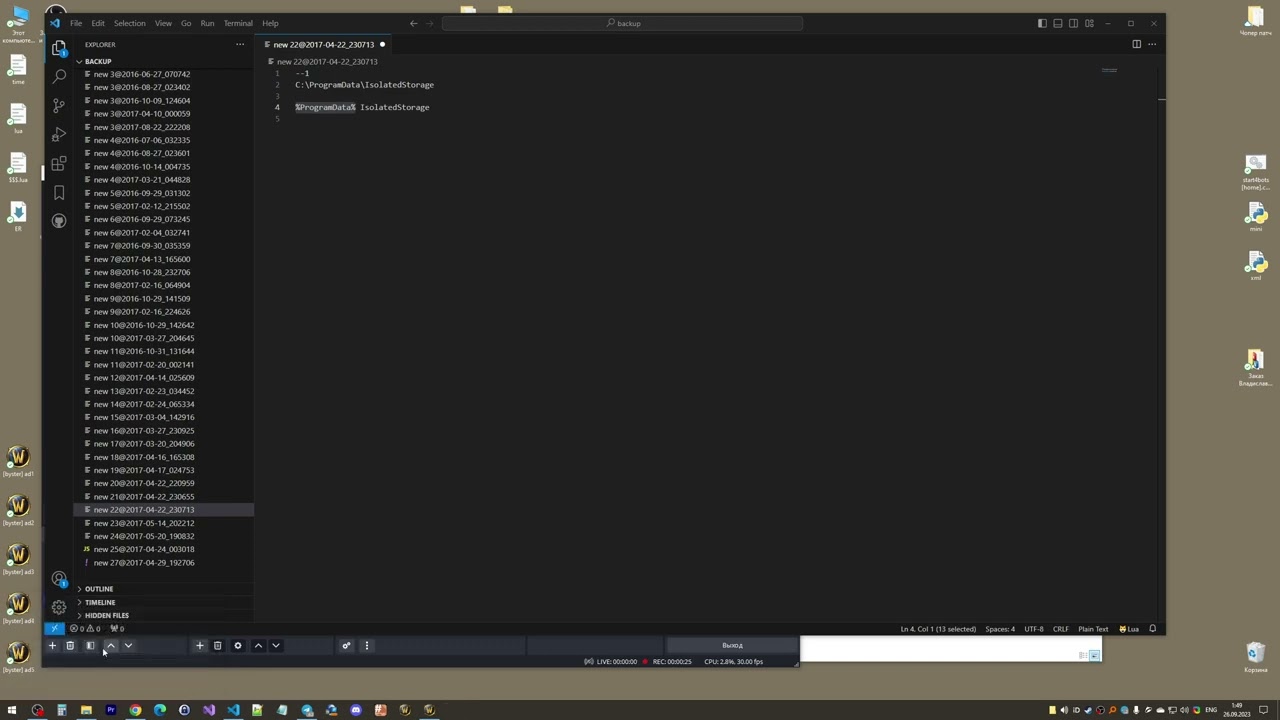
Task: Click the editor breadcrumb new 22@2017-04-22_230713
Action: [x=327, y=61]
